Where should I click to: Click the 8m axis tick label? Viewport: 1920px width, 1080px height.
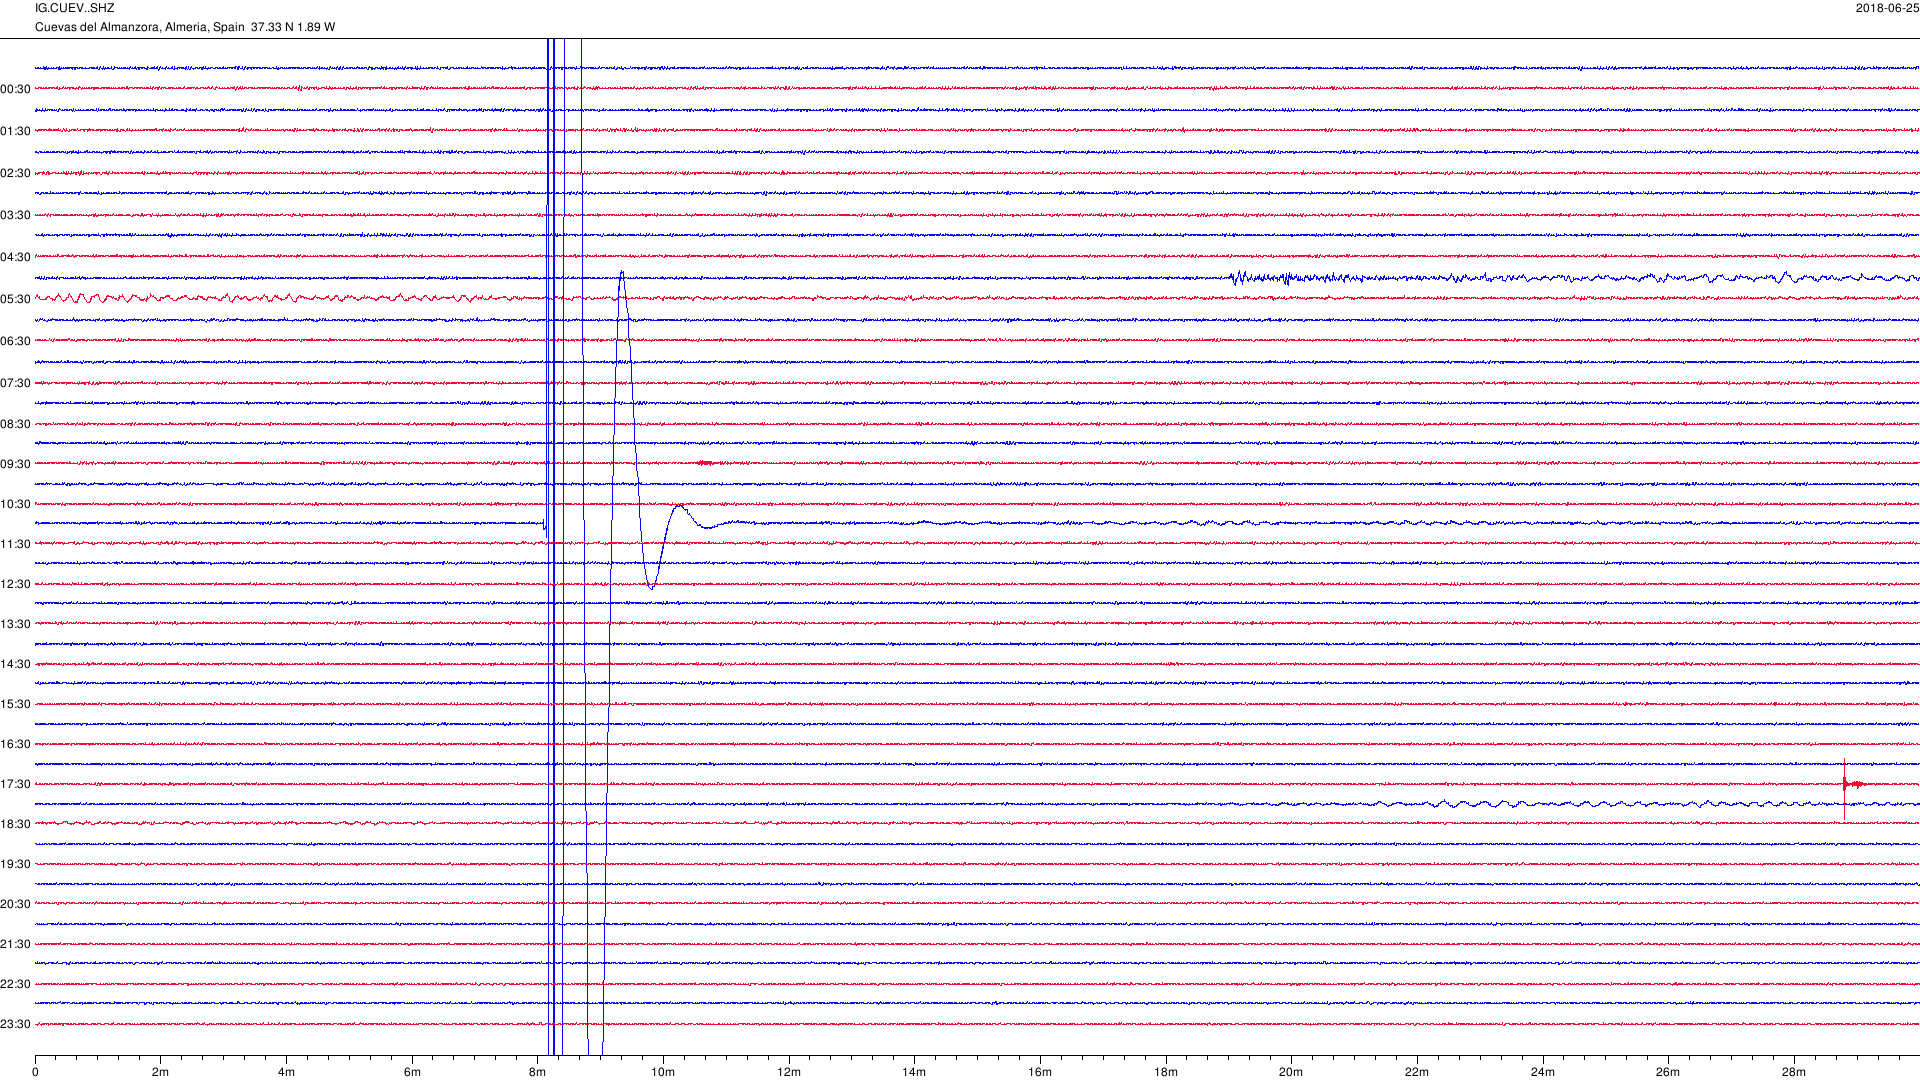[x=537, y=1072]
